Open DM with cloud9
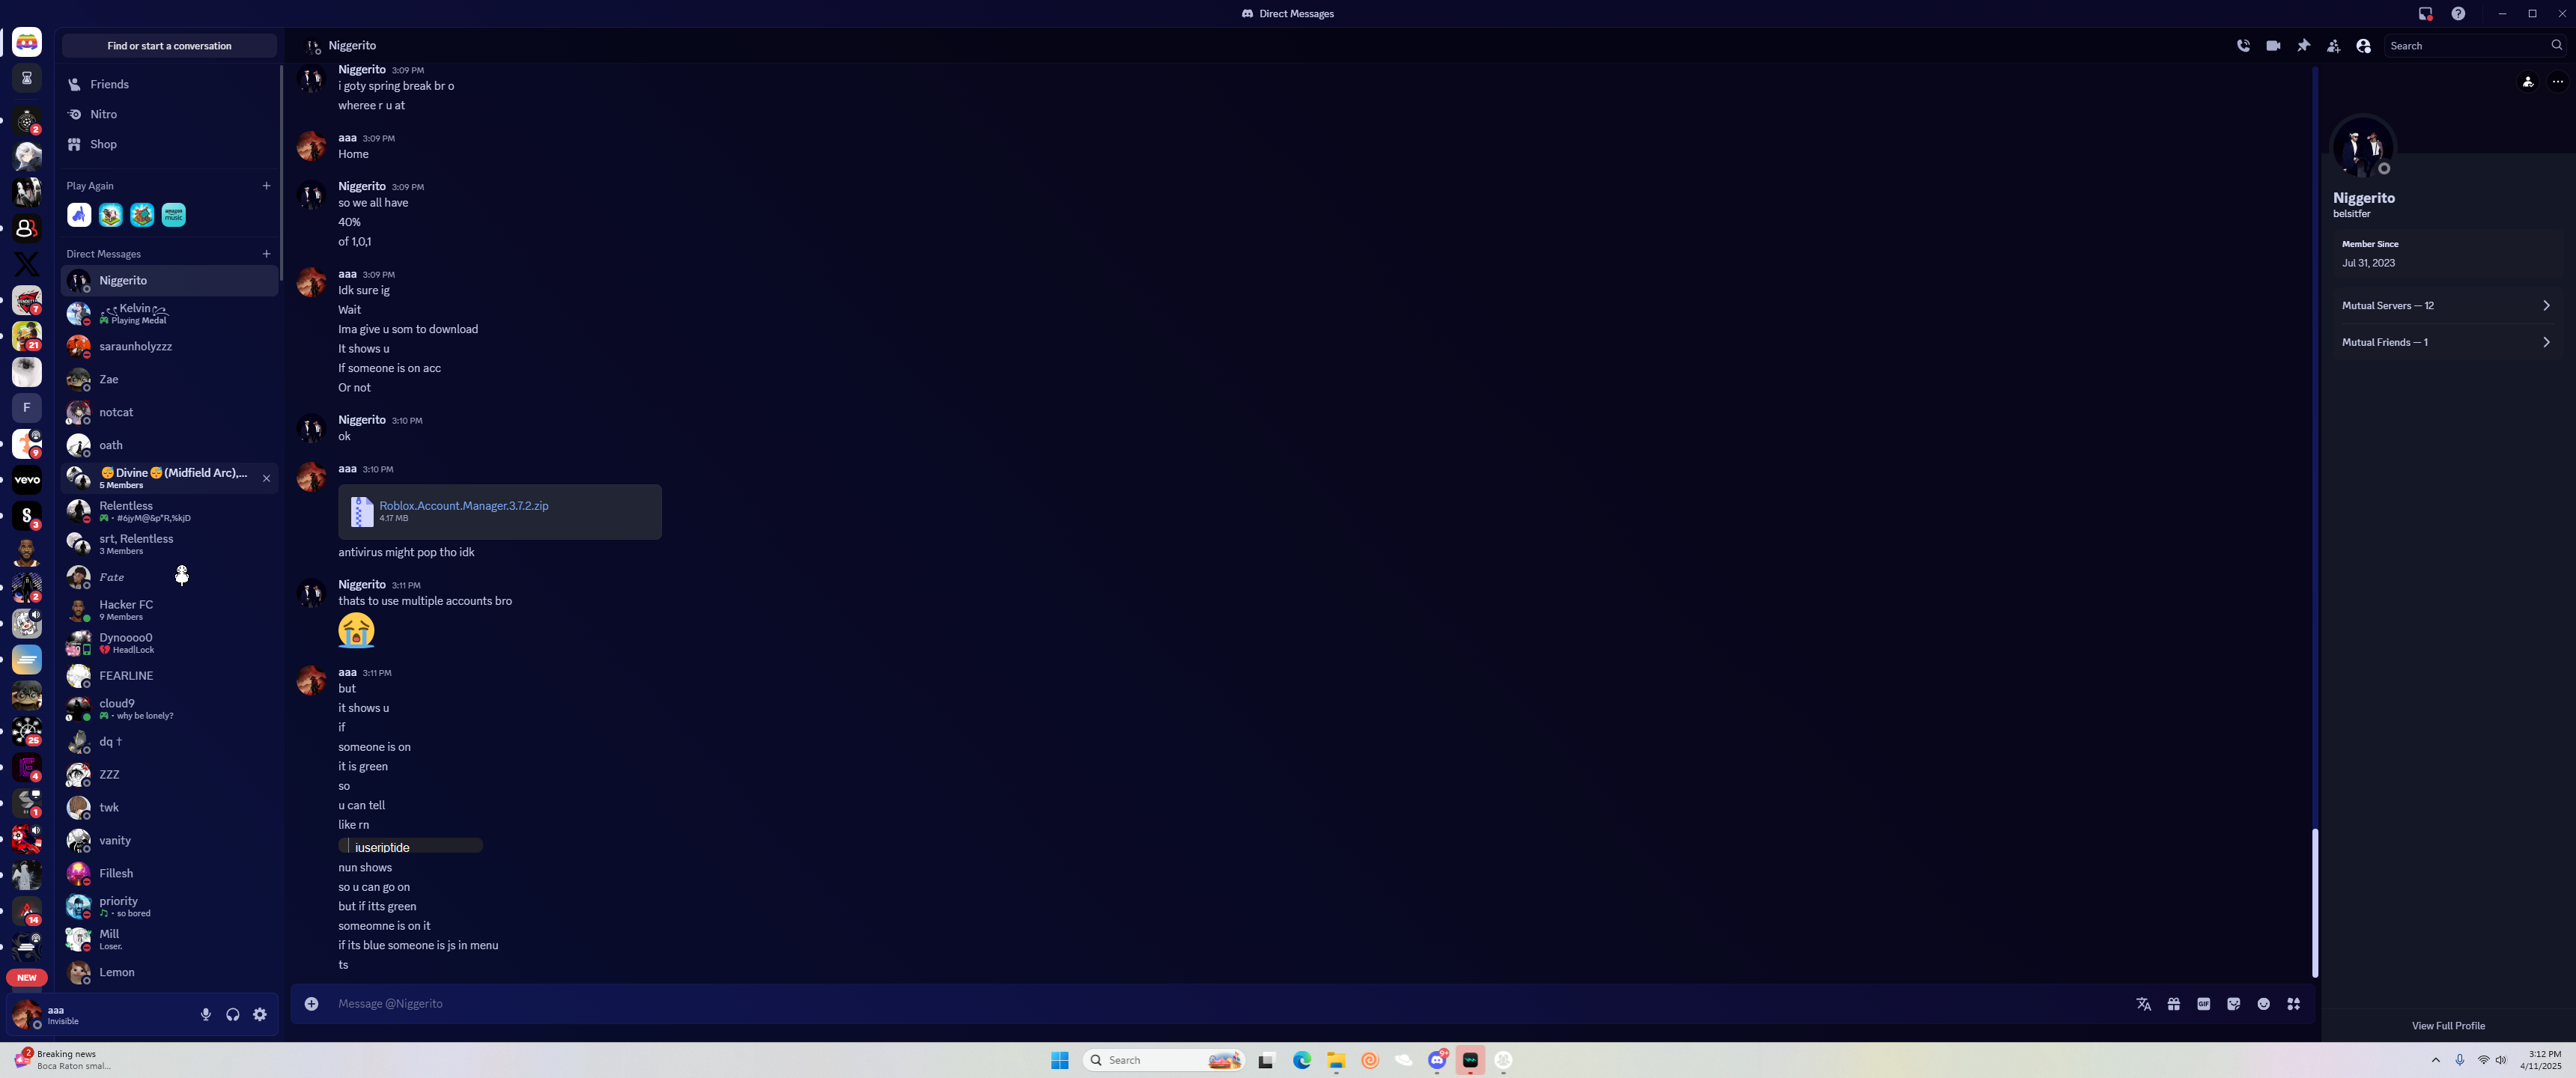 coord(169,709)
